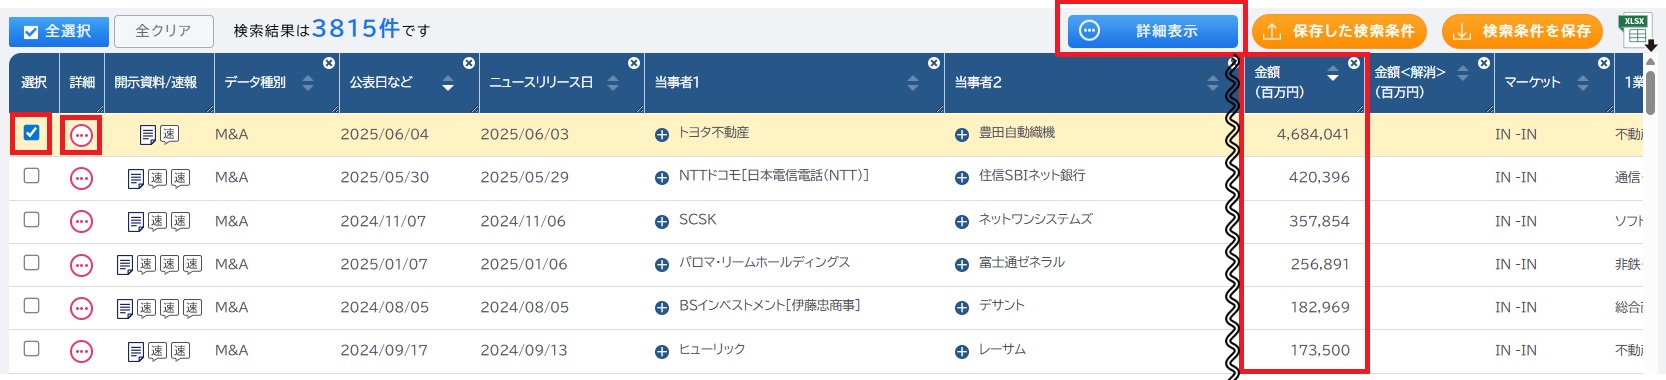Screen dimensions: 1666x380
Task: Expand plus icon beside NTTドコモ
Action: tap(661, 178)
